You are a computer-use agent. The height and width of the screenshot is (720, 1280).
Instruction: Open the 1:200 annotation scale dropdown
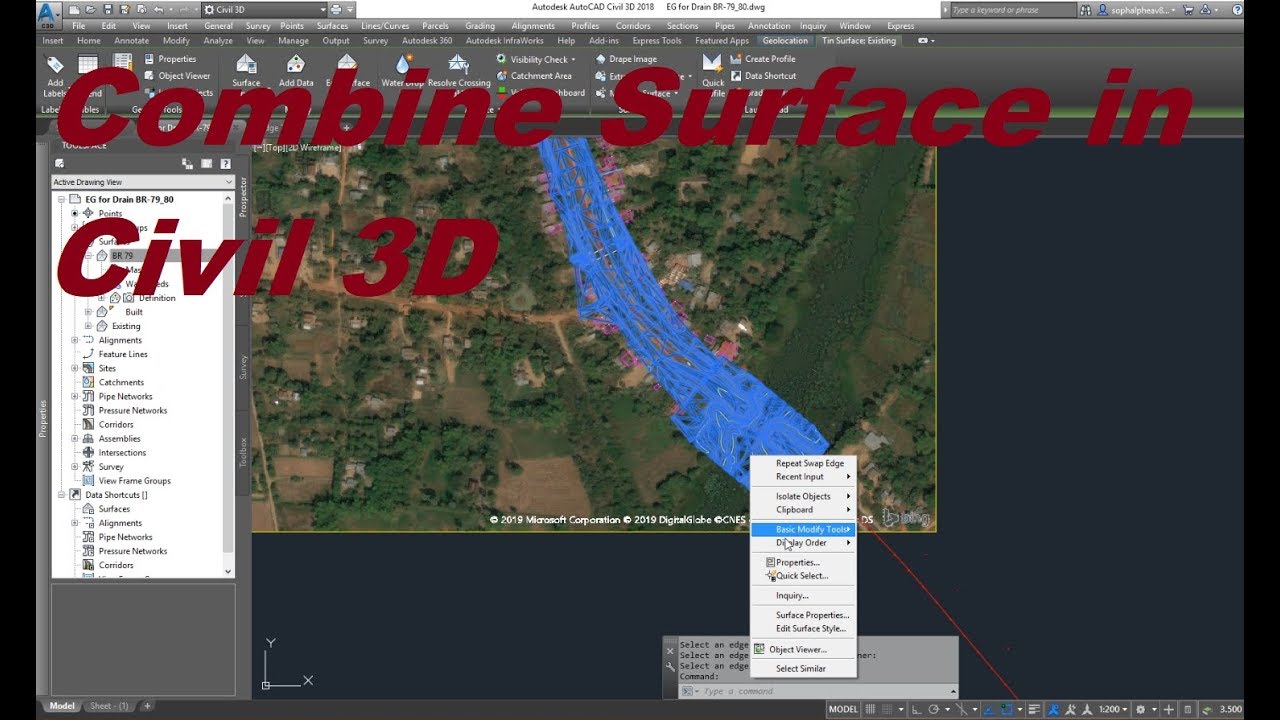coord(1113,709)
